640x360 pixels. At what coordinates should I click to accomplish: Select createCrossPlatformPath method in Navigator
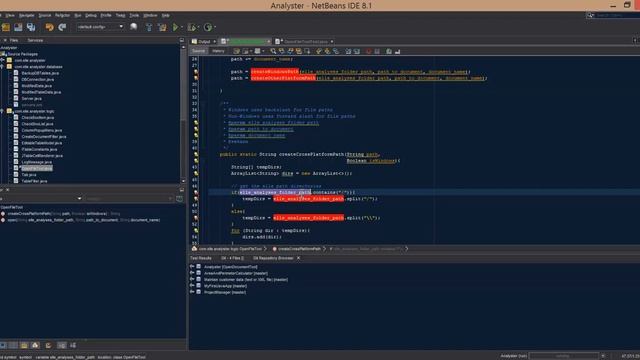tap(64, 213)
